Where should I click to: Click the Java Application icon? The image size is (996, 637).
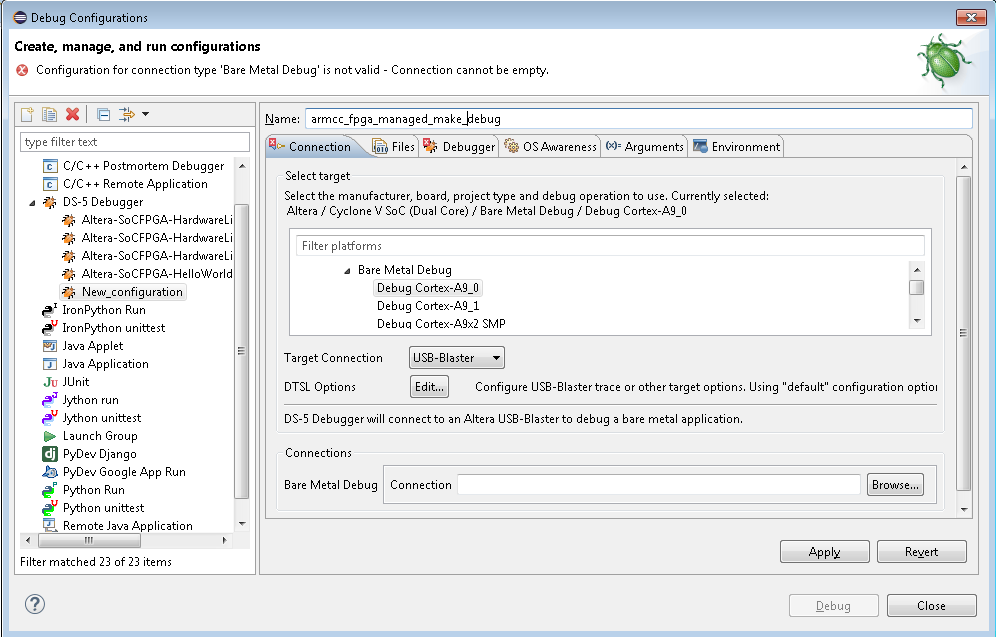click(50, 364)
